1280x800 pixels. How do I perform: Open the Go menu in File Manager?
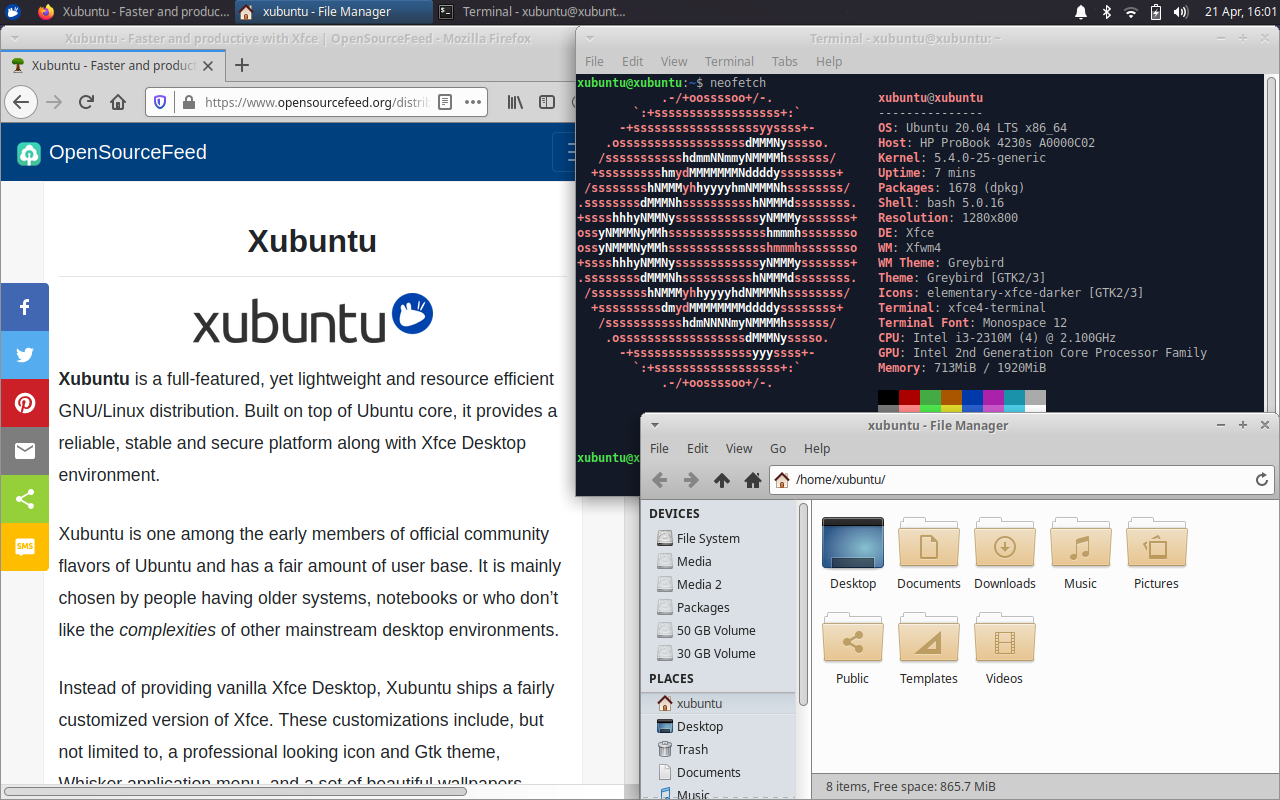(777, 448)
